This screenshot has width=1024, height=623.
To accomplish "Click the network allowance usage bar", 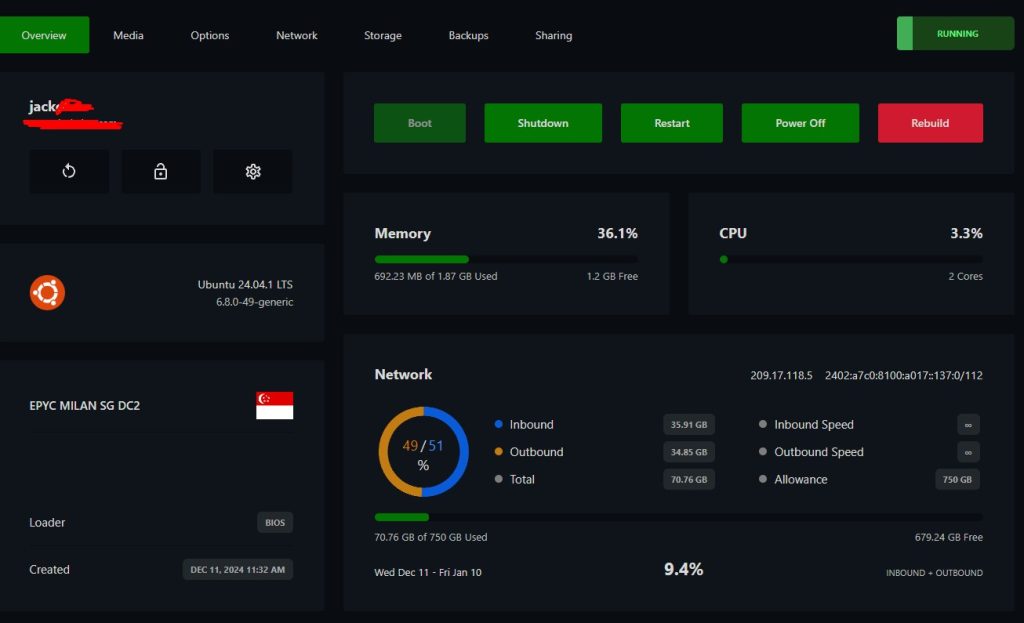I will [x=678, y=517].
